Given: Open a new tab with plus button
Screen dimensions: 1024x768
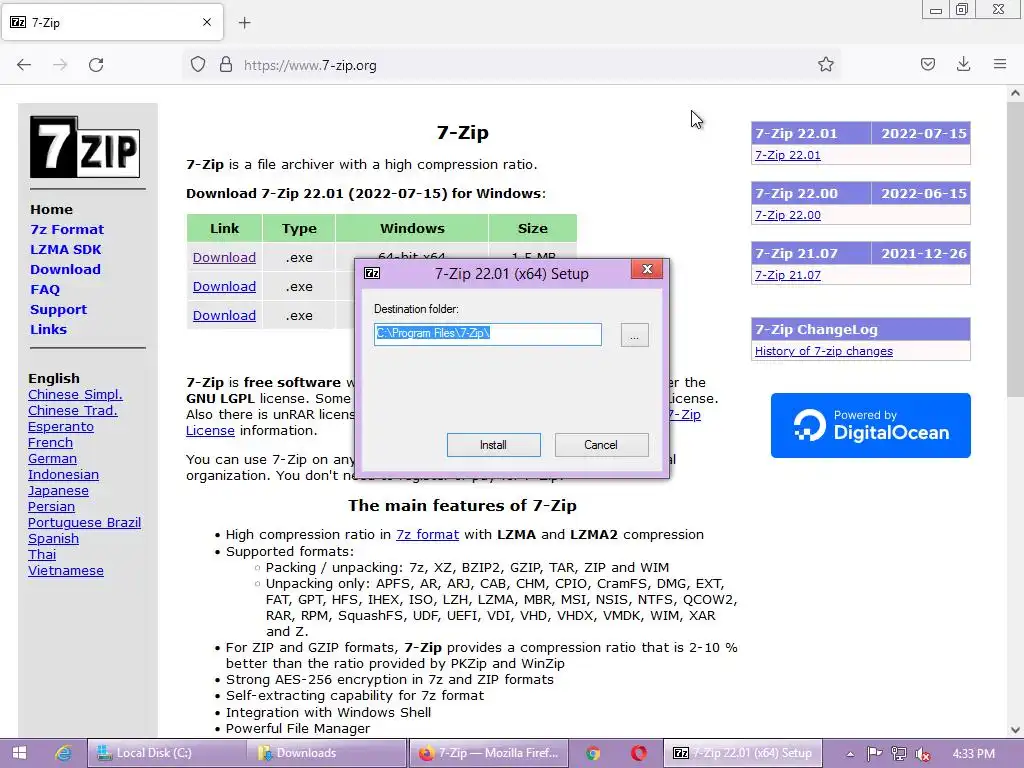Looking at the screenshot, I should [244, 23].
